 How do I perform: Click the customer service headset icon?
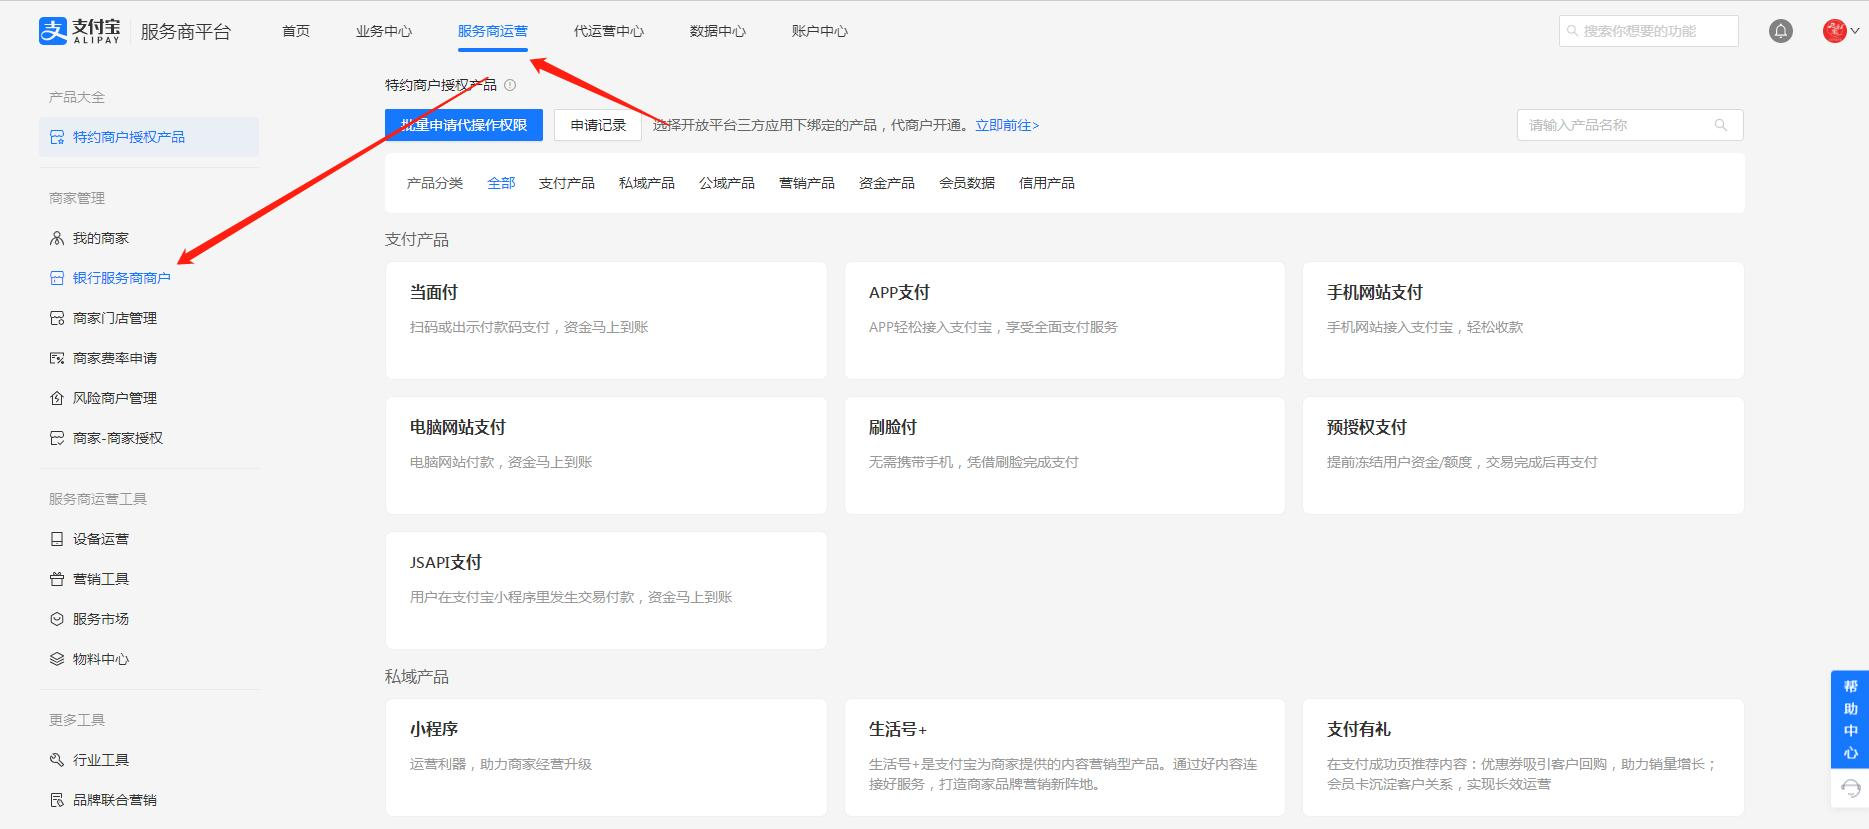1850,788
